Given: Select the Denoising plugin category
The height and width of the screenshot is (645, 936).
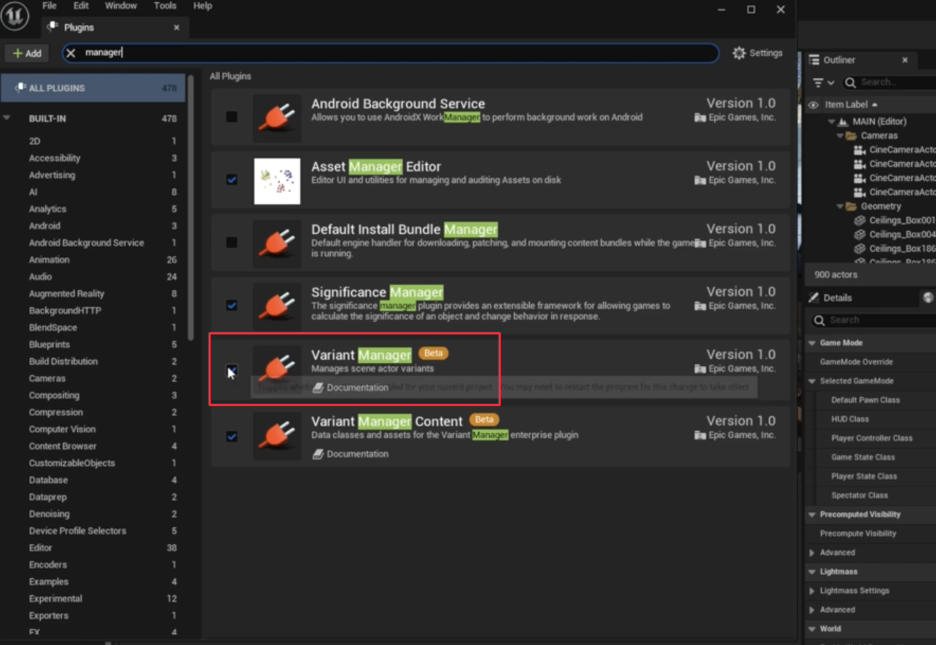Looking at the screenshot, I should pyautogui.click(x=49, y=514).
